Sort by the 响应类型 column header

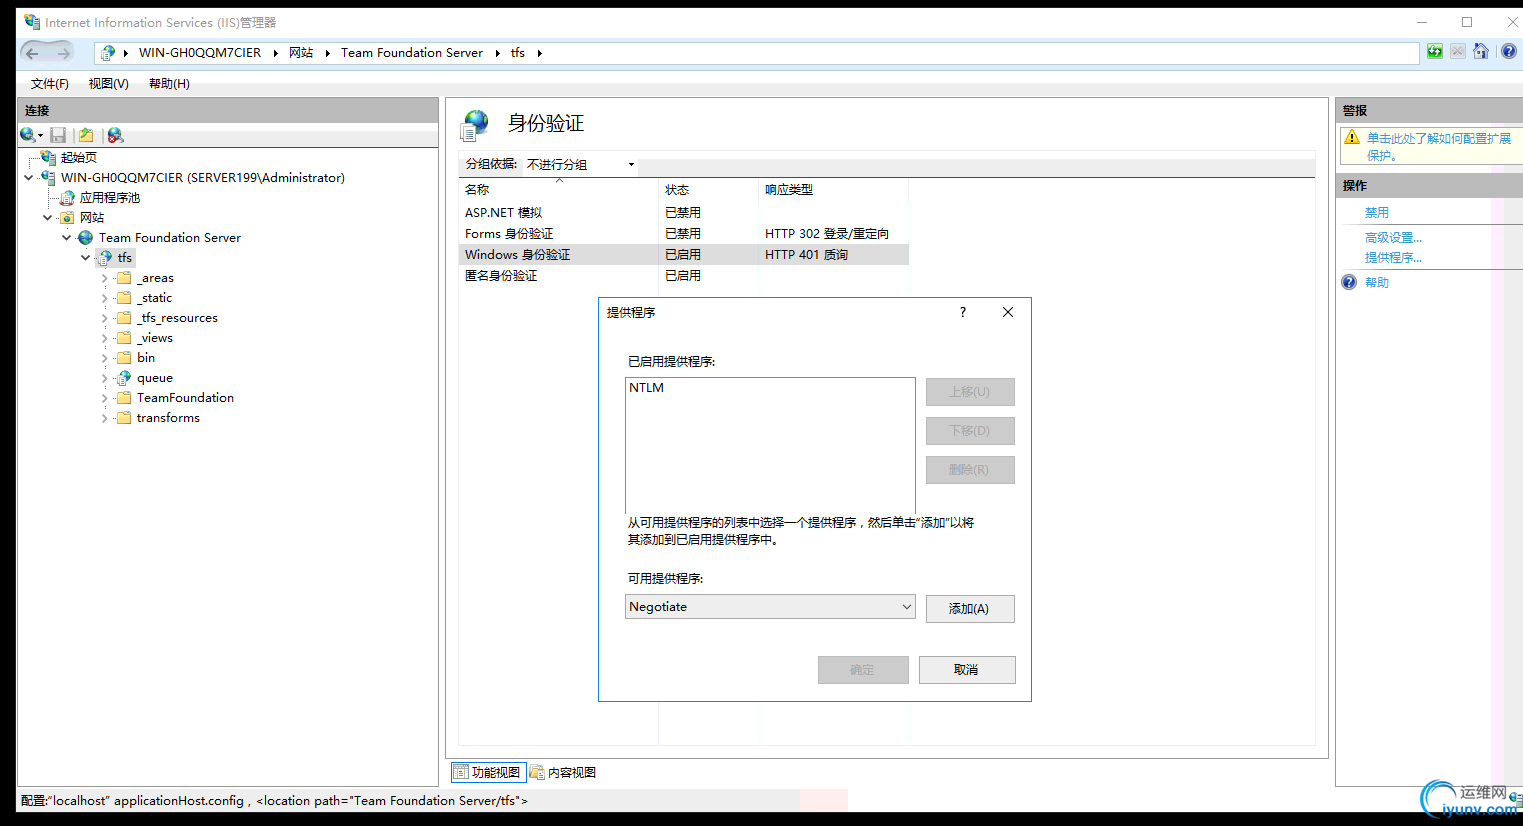[x=834, y=190]
